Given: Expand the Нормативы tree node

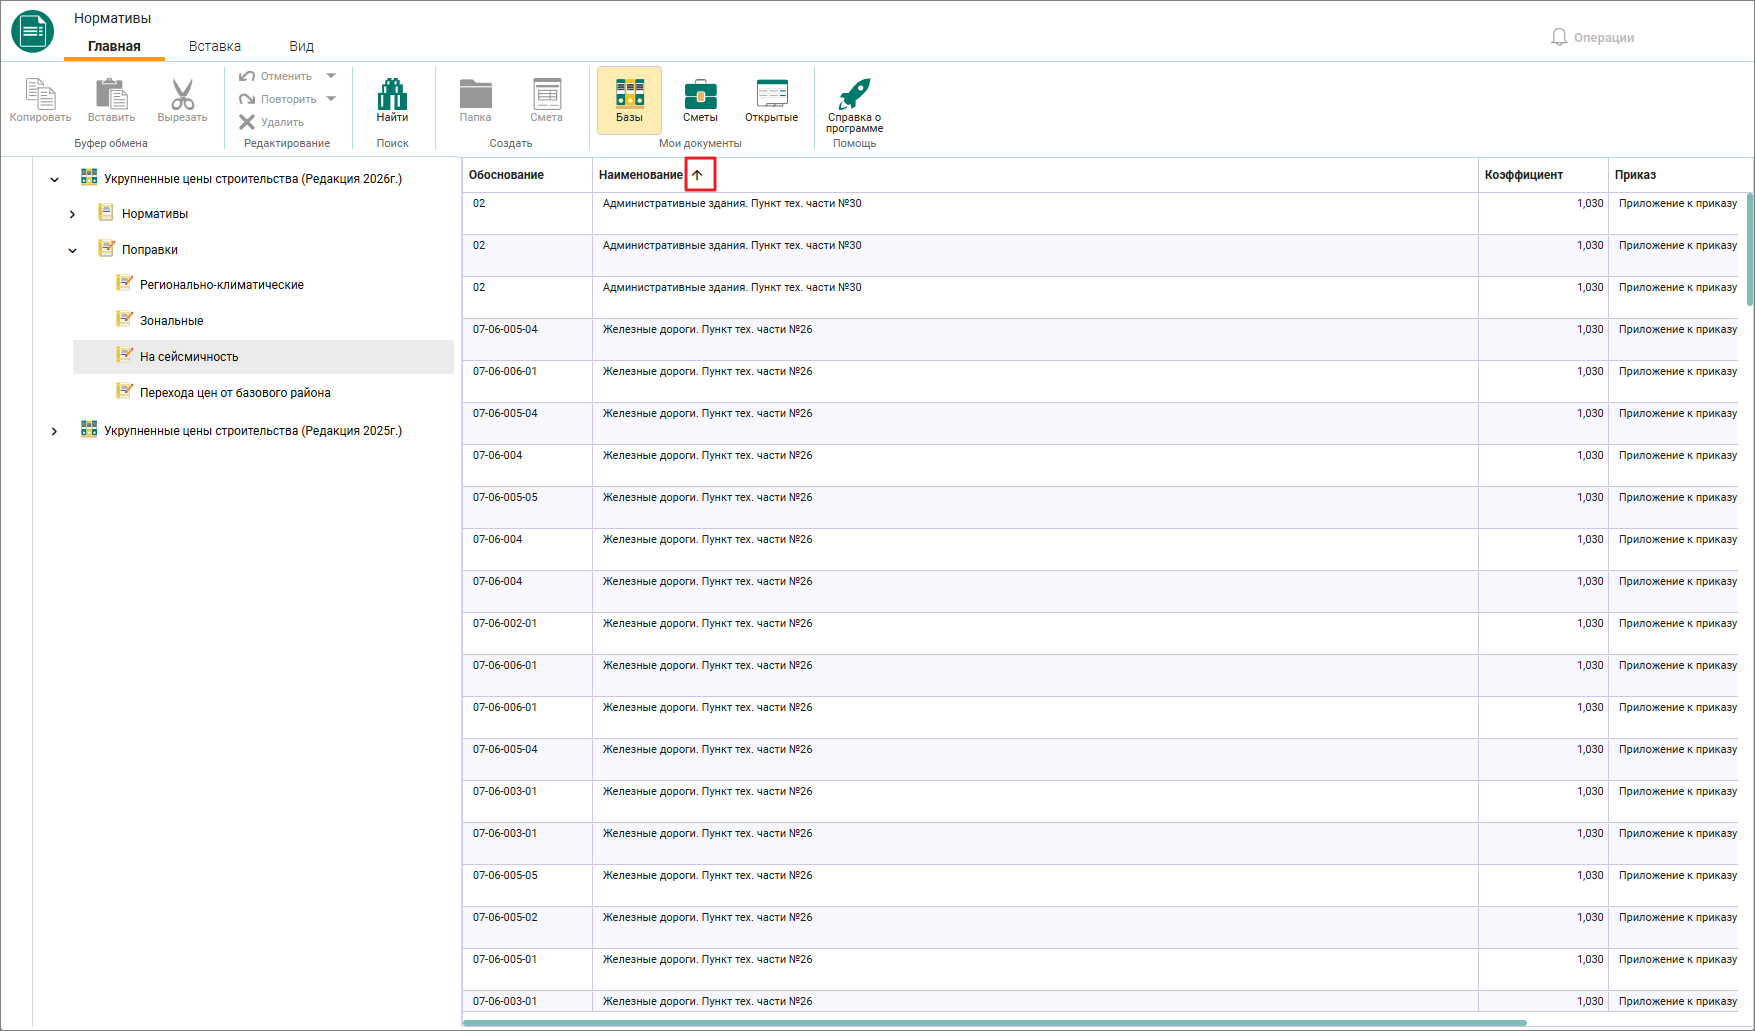Looking at the screenshot, I should (72, 214).
